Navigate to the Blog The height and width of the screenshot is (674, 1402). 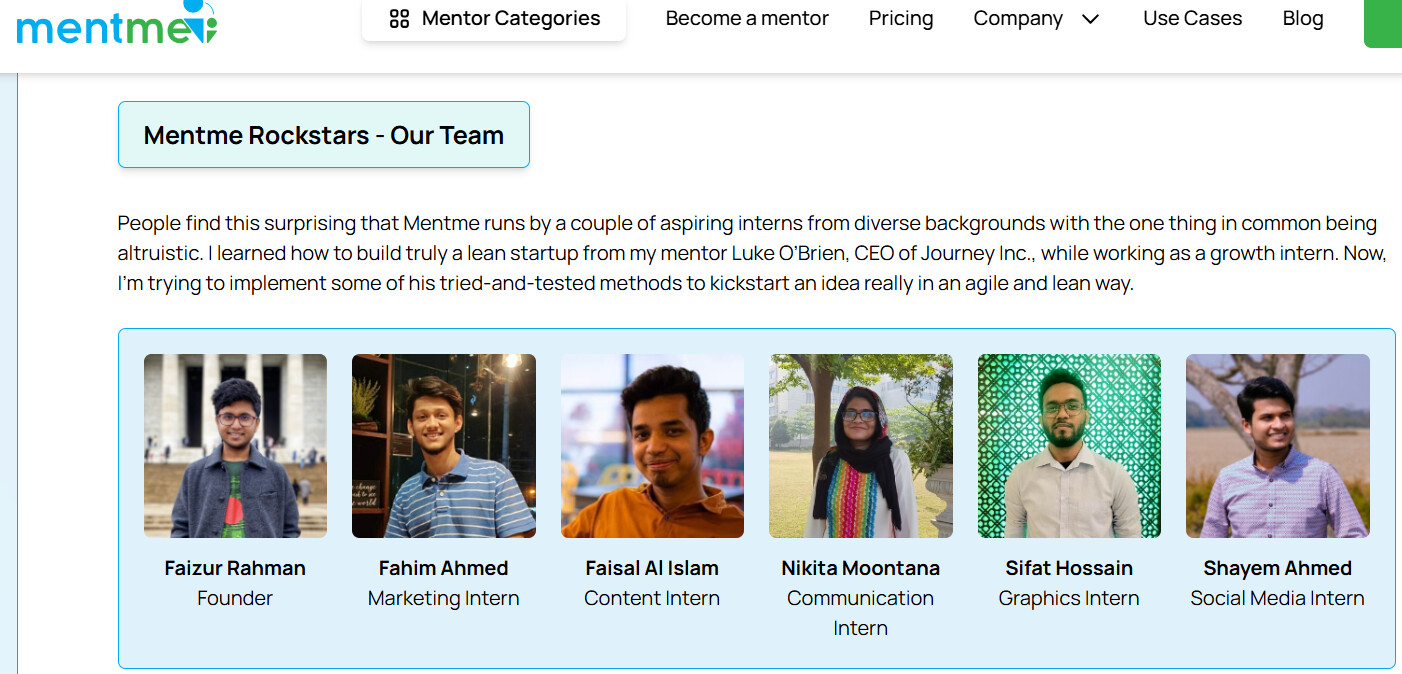coord(1303,19)
